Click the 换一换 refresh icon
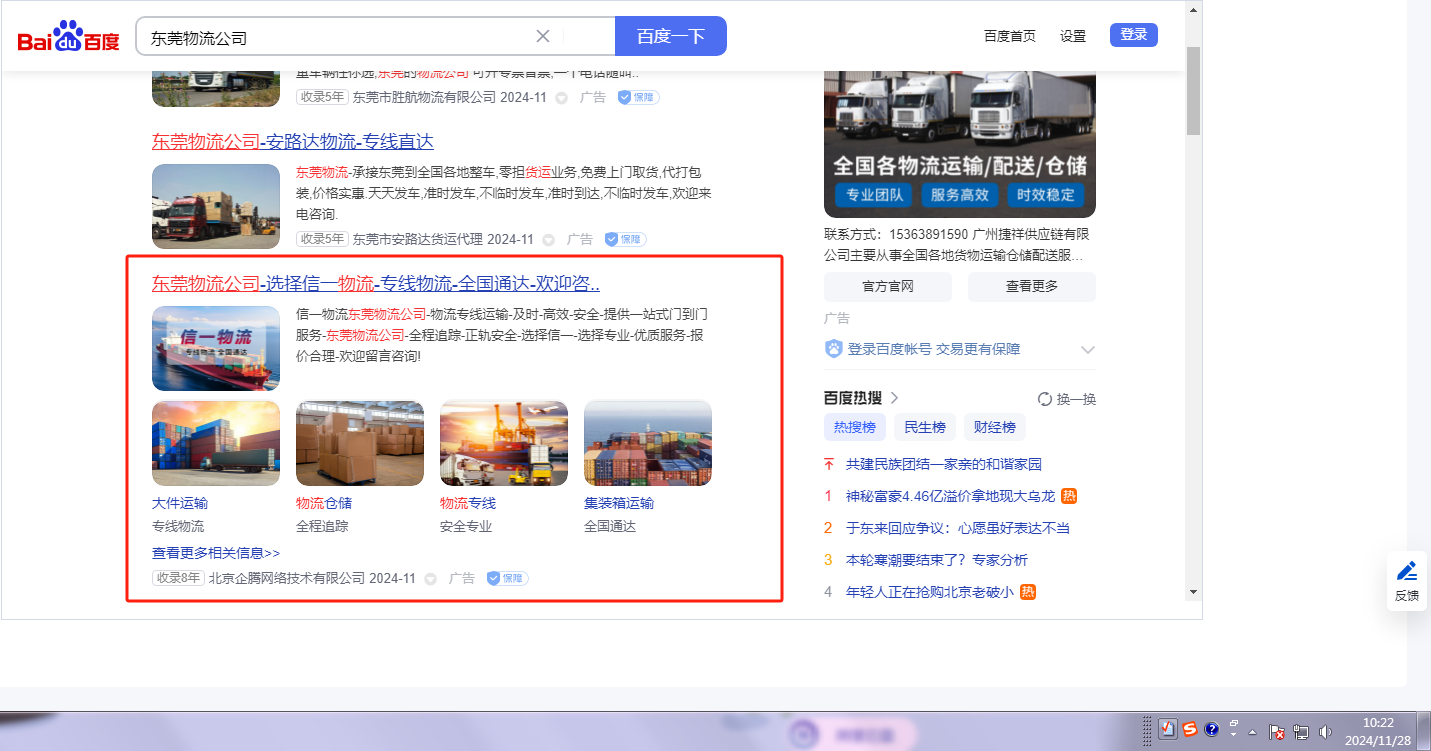Screen dimensions: 1431x751 [x=1045, y=399]
